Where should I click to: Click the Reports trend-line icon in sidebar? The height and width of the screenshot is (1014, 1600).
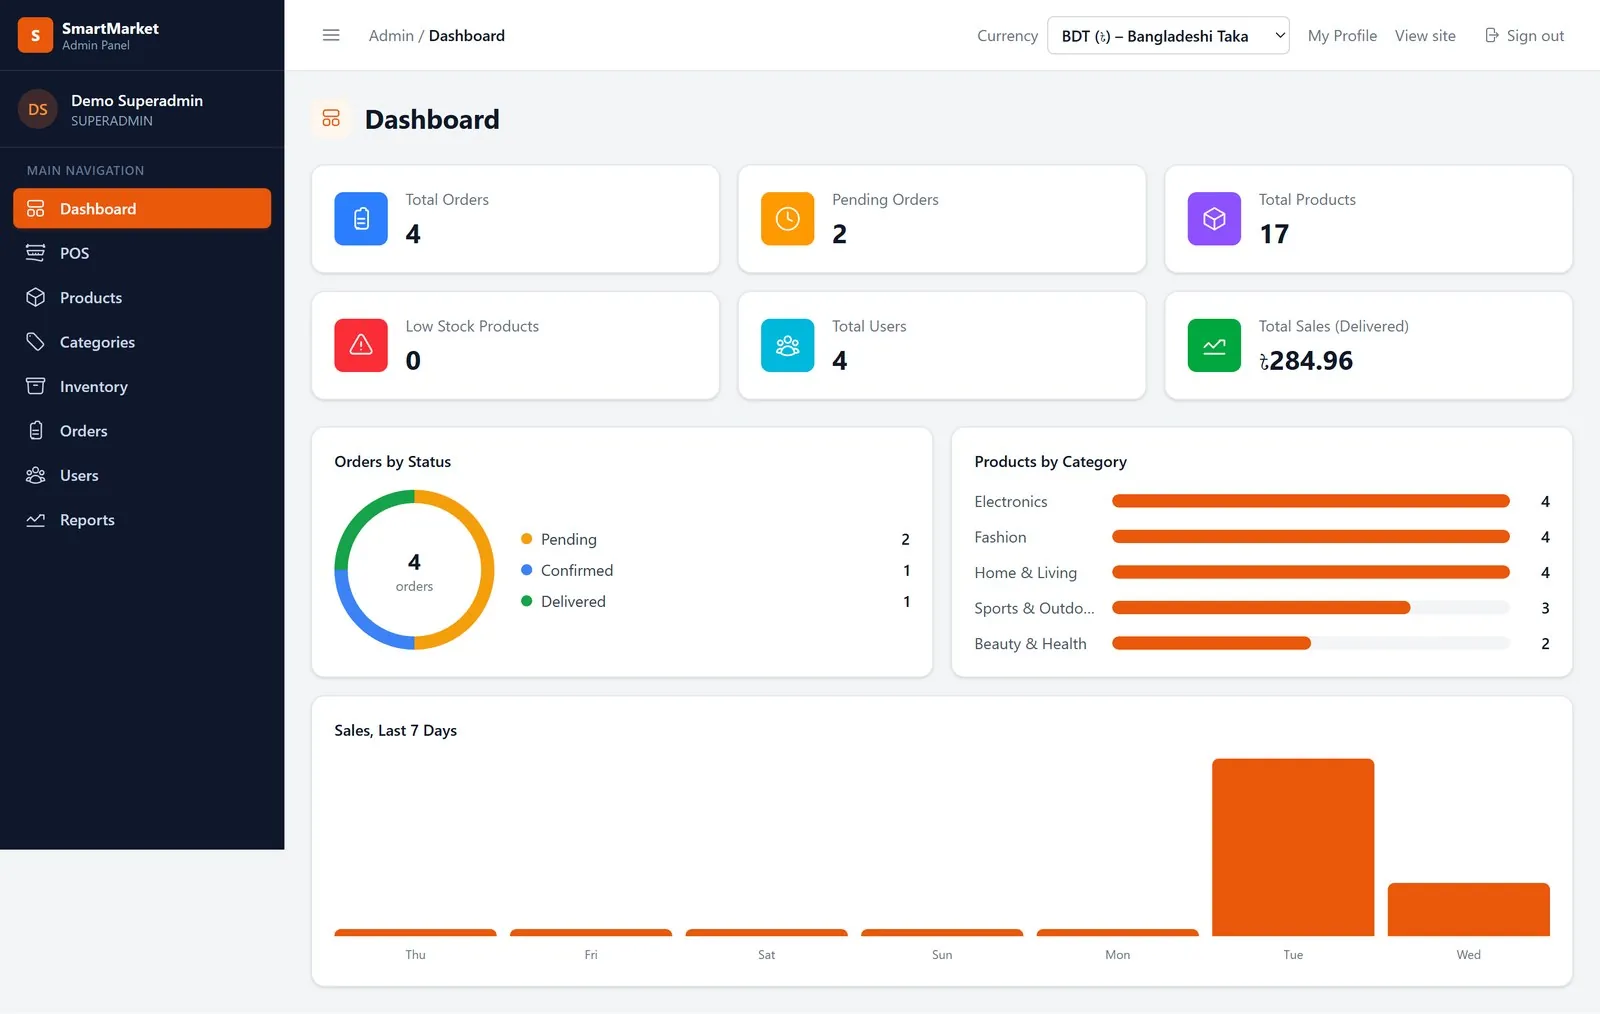[36, 520]
